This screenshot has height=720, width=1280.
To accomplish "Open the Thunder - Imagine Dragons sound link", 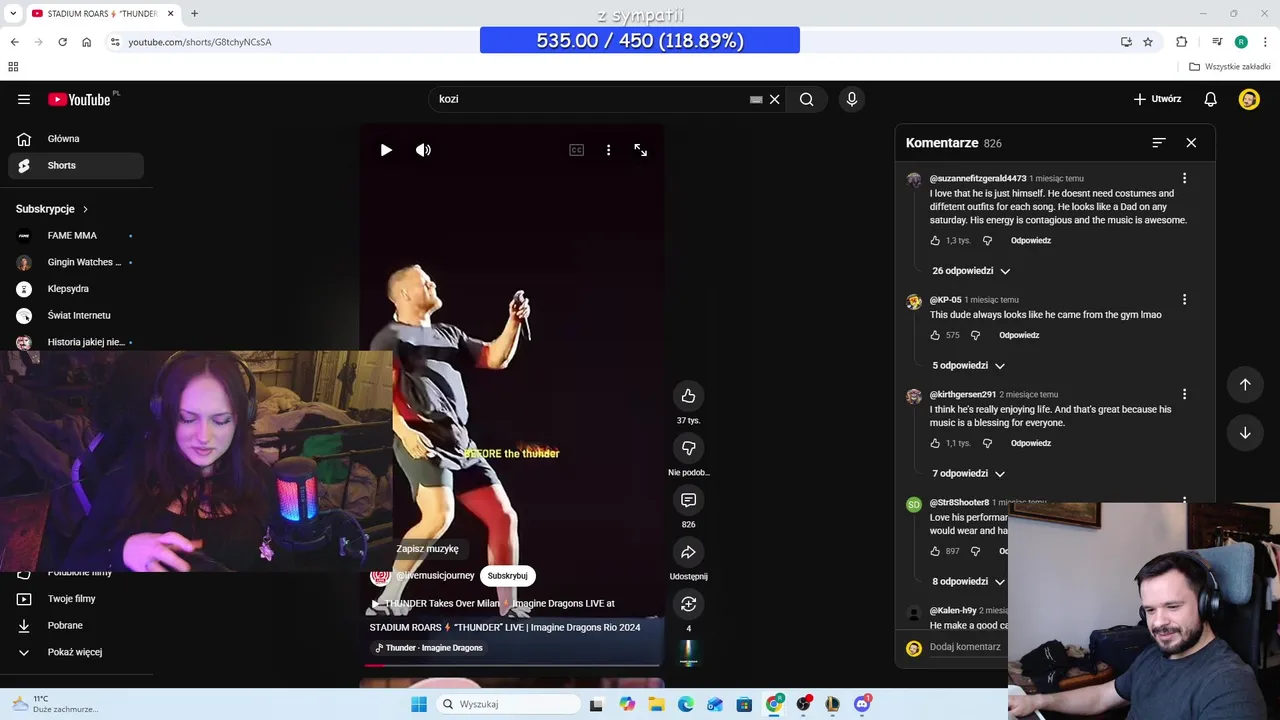I will 428,648.
